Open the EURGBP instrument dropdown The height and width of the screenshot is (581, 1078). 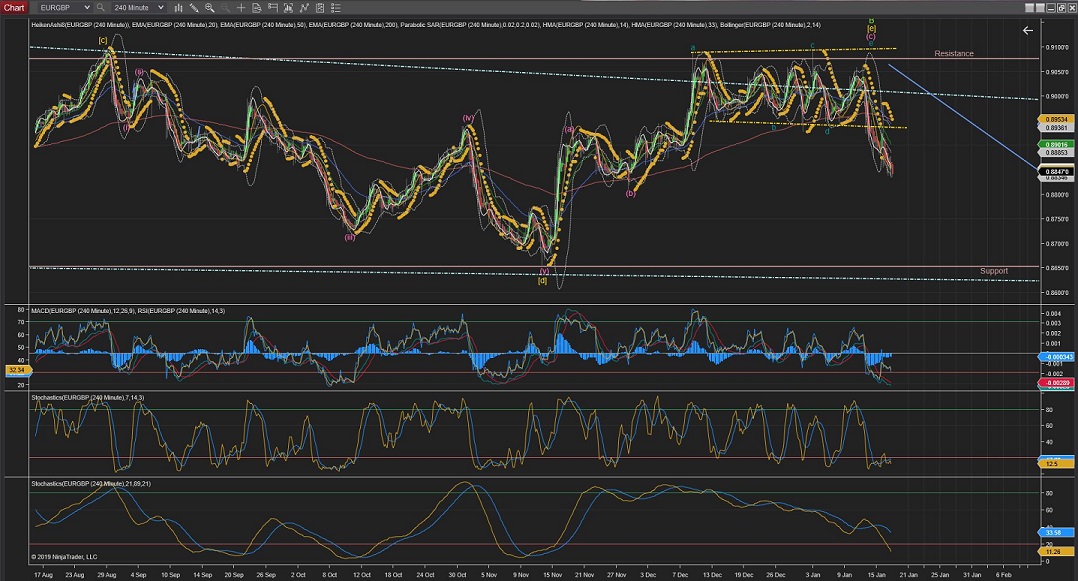coord(64,8)
